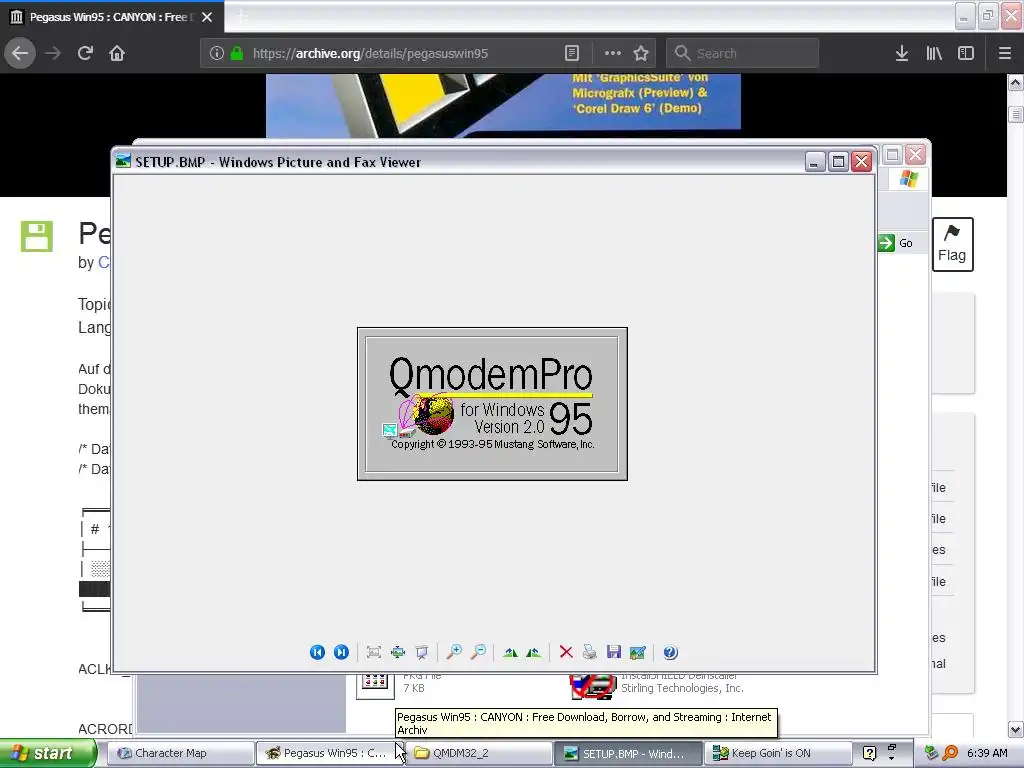Go to previous image in Picture Viewer
Image resolution: width=1024 pixels, height=768 pixels.
pos(317,652)
